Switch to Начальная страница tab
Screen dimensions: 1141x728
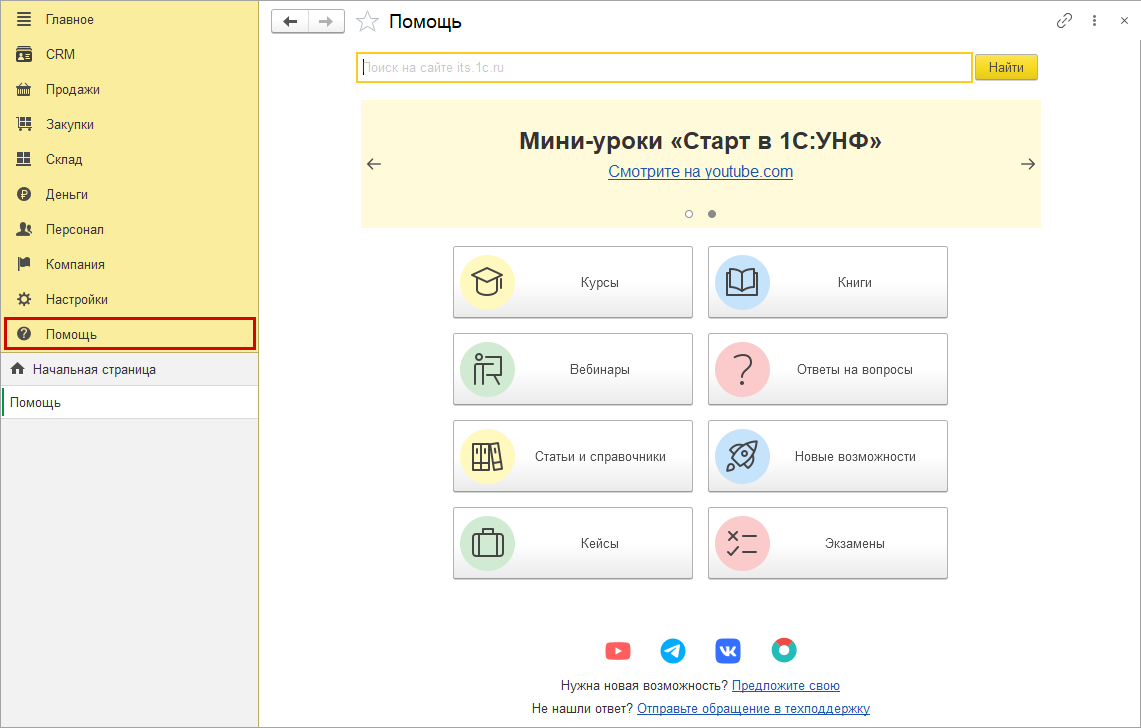(130, 369)
